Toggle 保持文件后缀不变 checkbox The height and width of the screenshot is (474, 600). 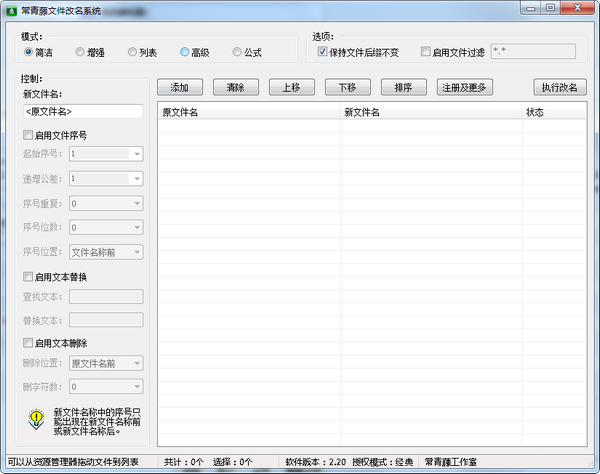[322, 52]
